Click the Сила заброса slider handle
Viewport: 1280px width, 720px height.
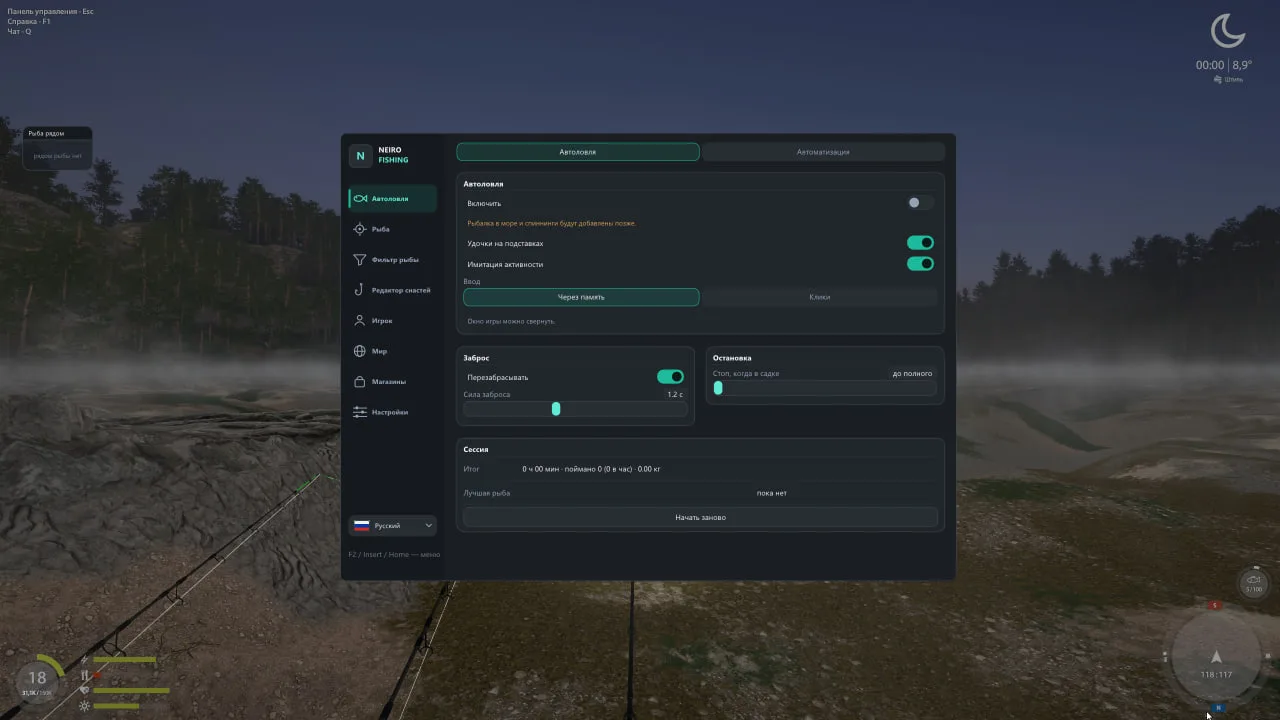point(556,409)
